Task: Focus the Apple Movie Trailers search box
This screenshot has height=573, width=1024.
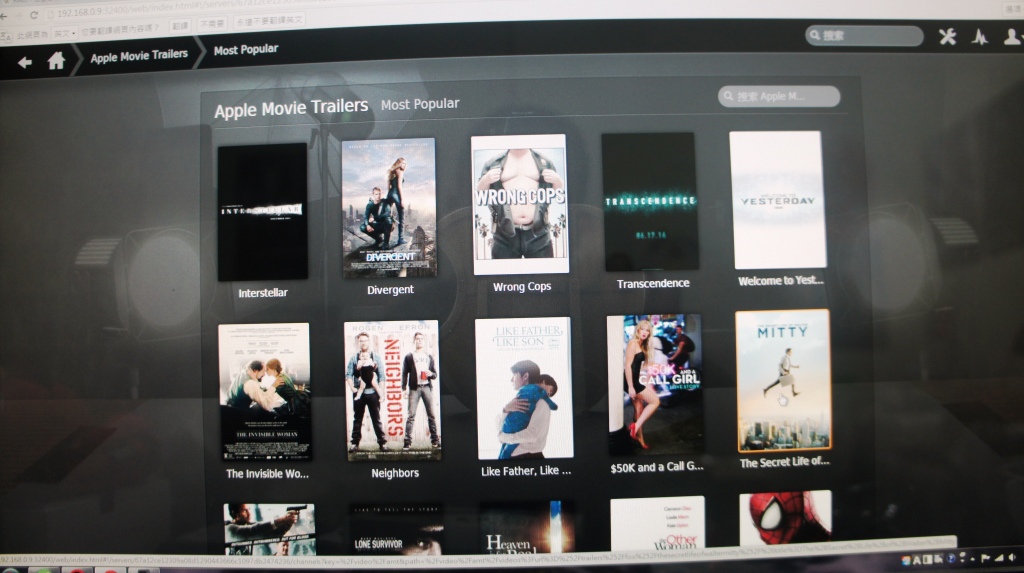Action: click(778, 97)
